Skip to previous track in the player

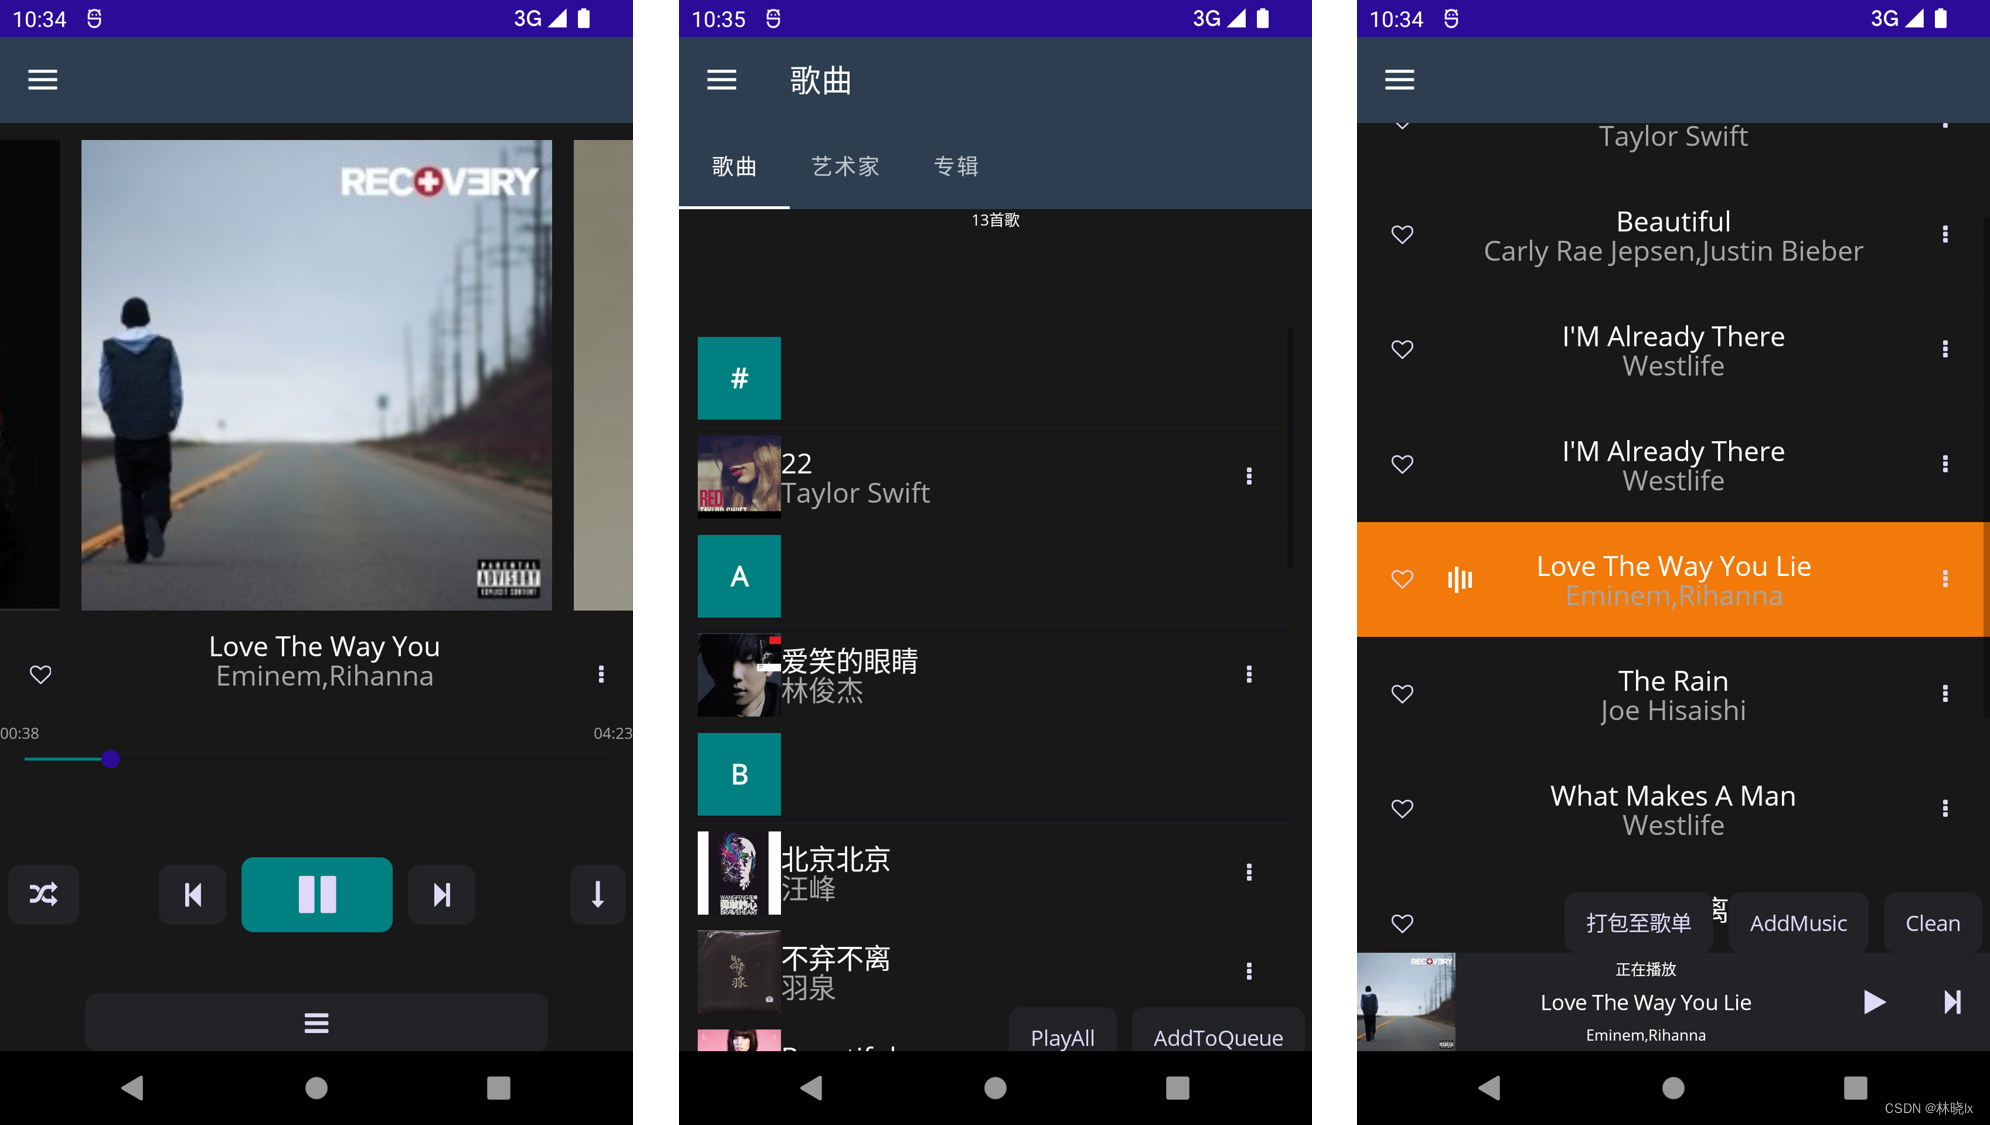tap(193, 894)
